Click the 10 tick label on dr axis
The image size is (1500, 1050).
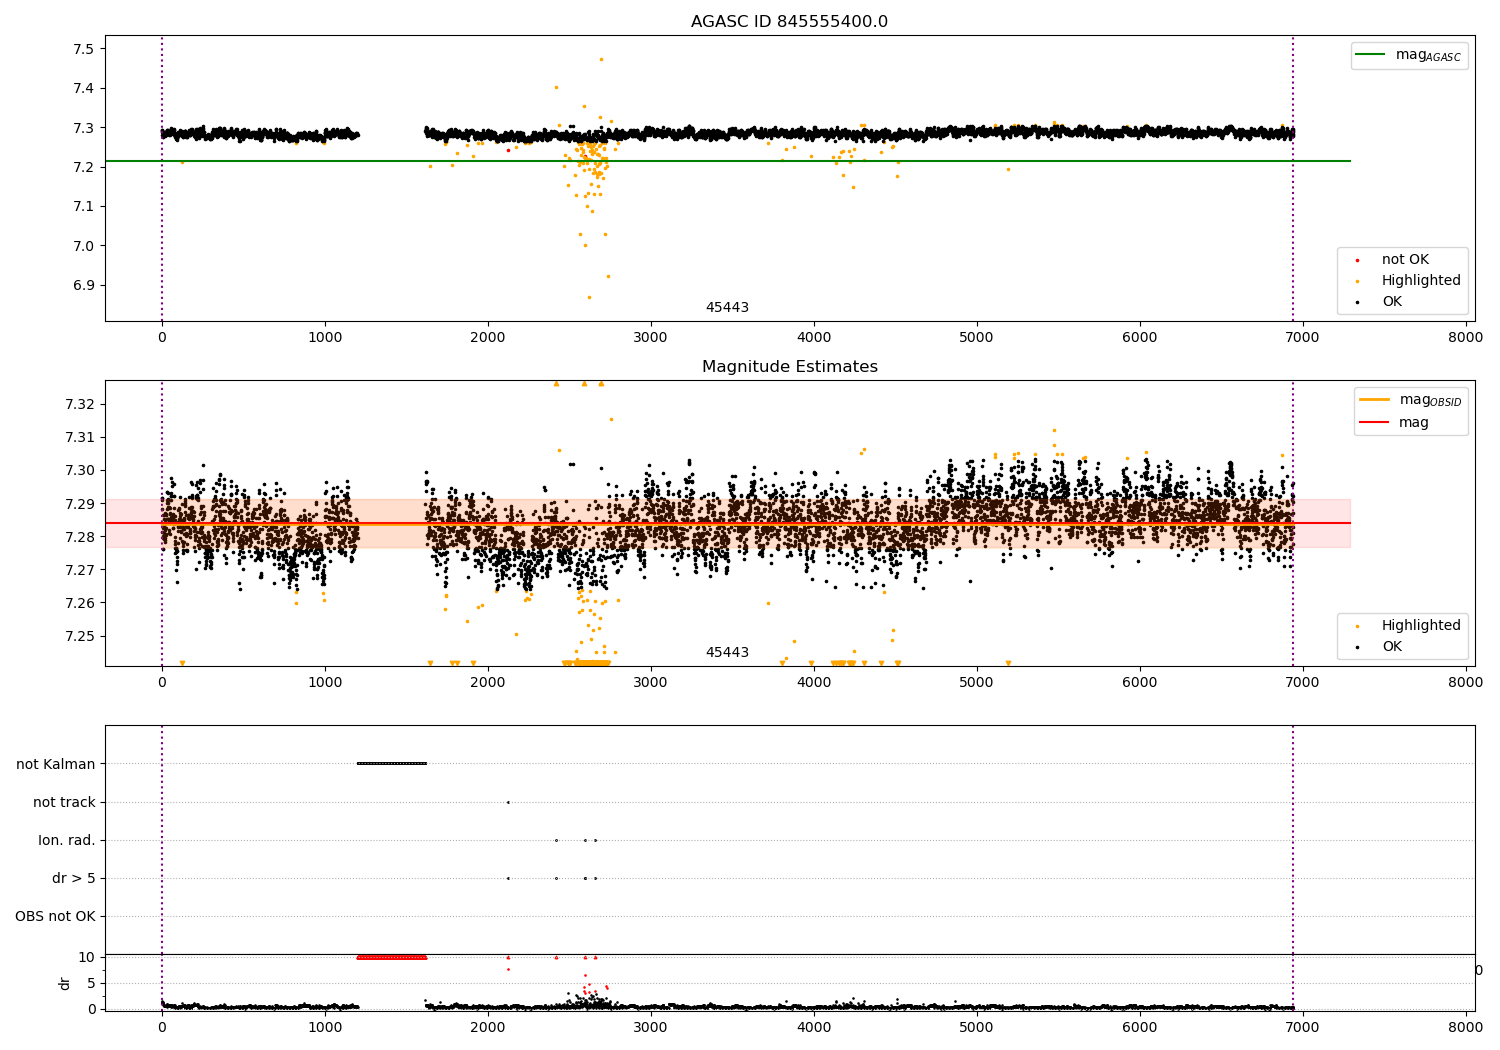87,957
